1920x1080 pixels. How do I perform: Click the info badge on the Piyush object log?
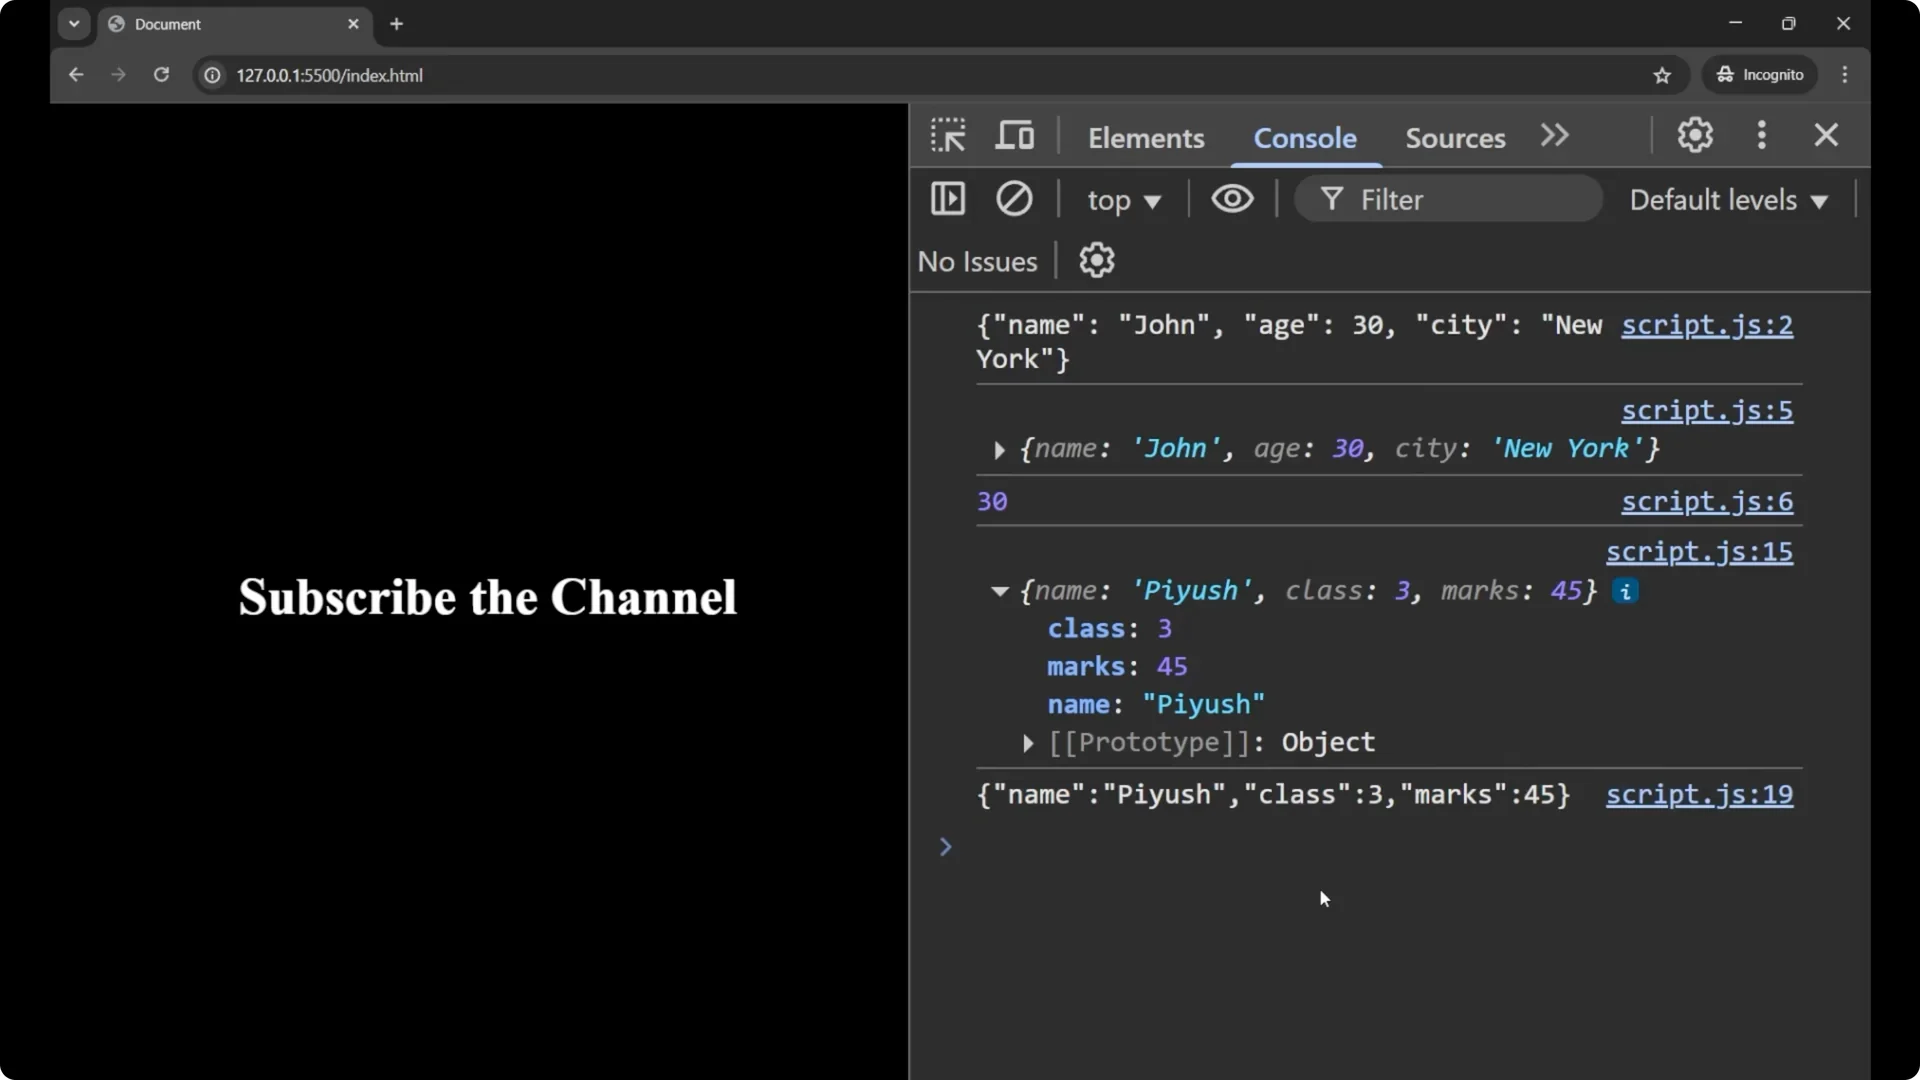click(1625, 591)
